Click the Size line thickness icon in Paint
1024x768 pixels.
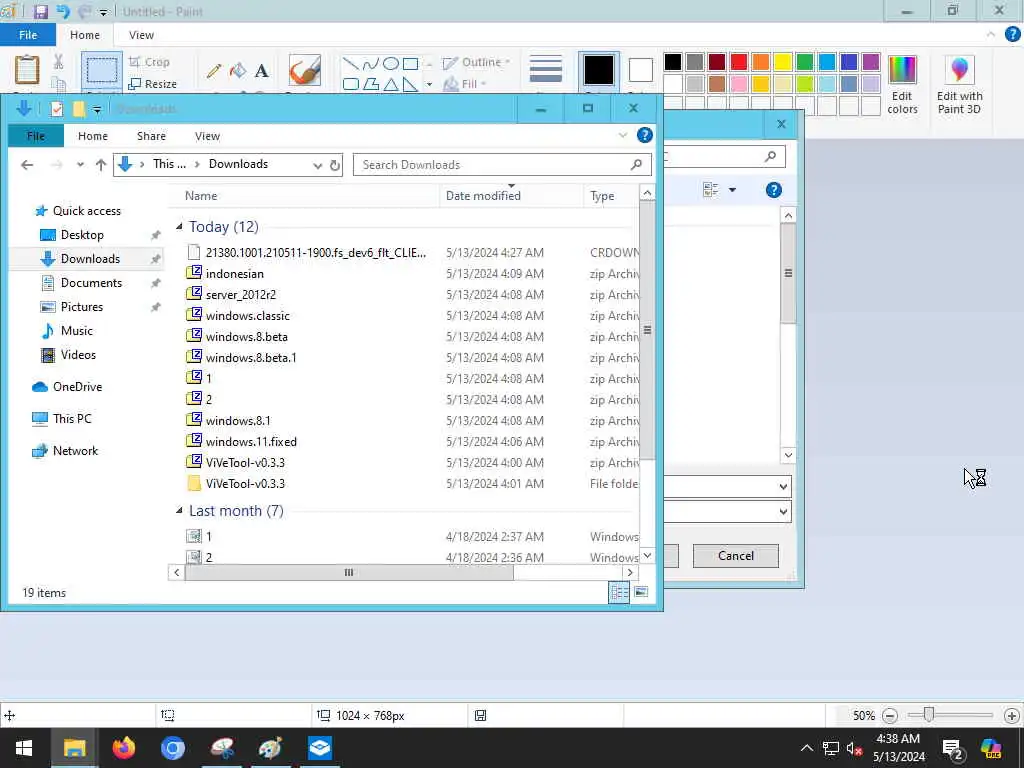click(545, 70)
